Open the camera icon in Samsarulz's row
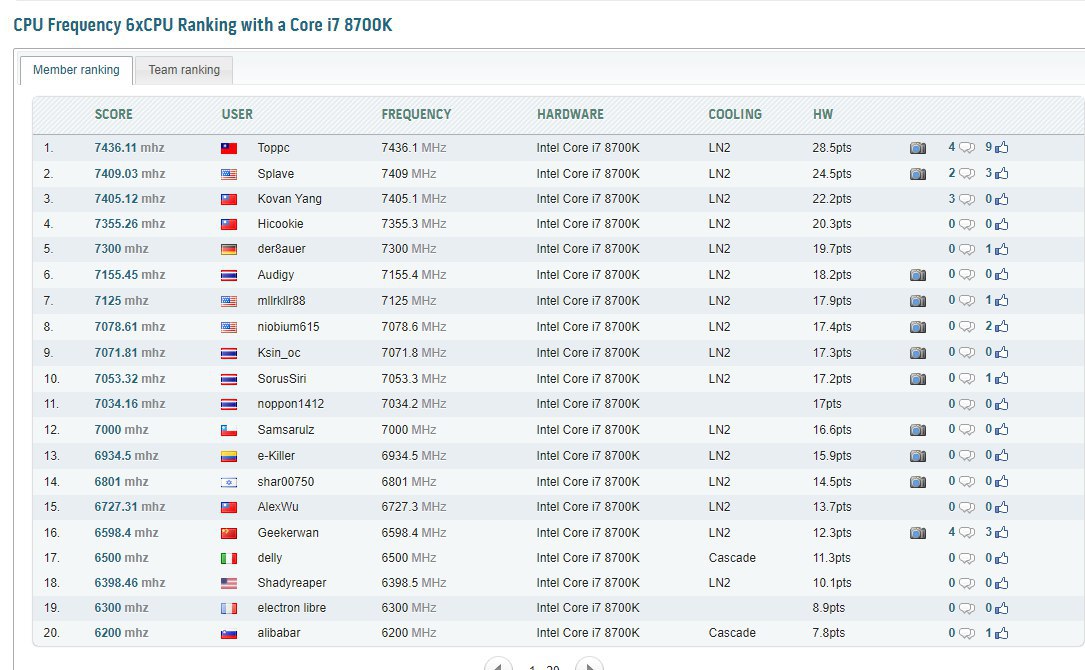1085x670 pixels. coord(918,430)
